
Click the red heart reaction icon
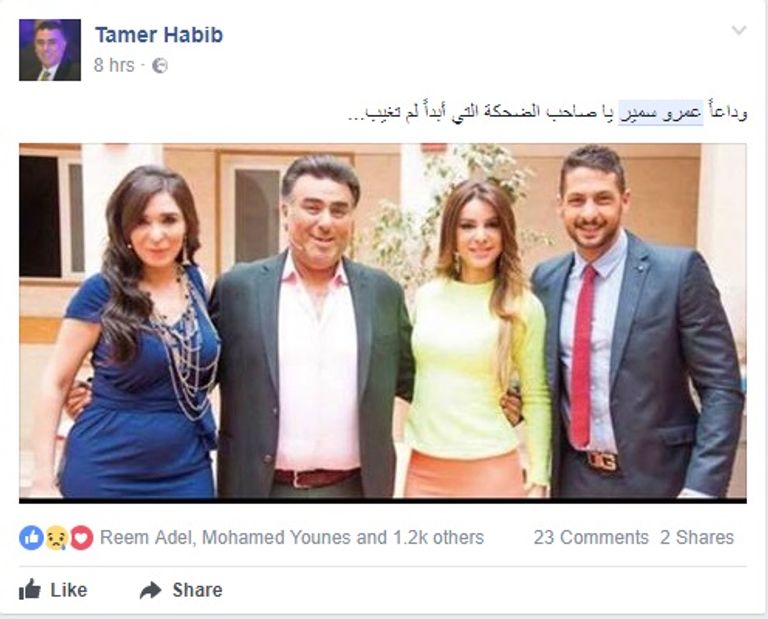click(x=82, y=538)
